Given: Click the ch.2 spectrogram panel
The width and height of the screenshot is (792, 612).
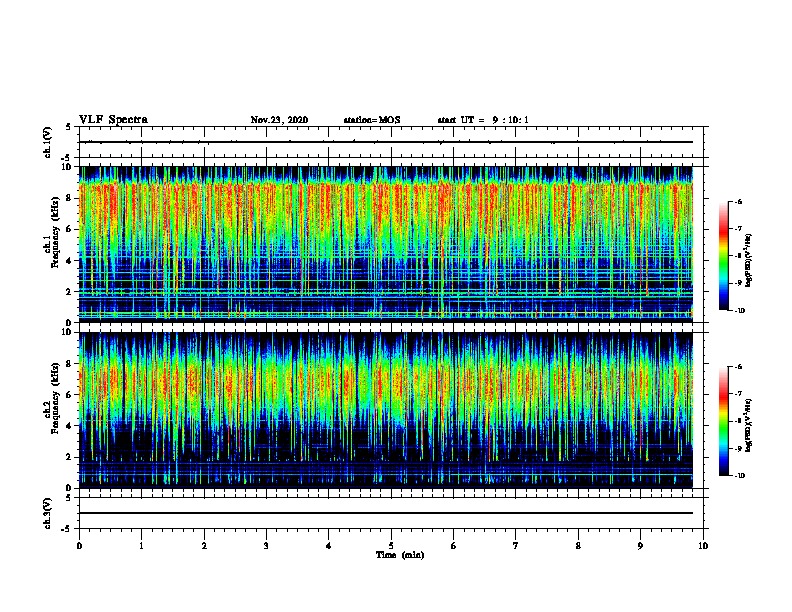Looking at the screenshot, I should (386, 410).
